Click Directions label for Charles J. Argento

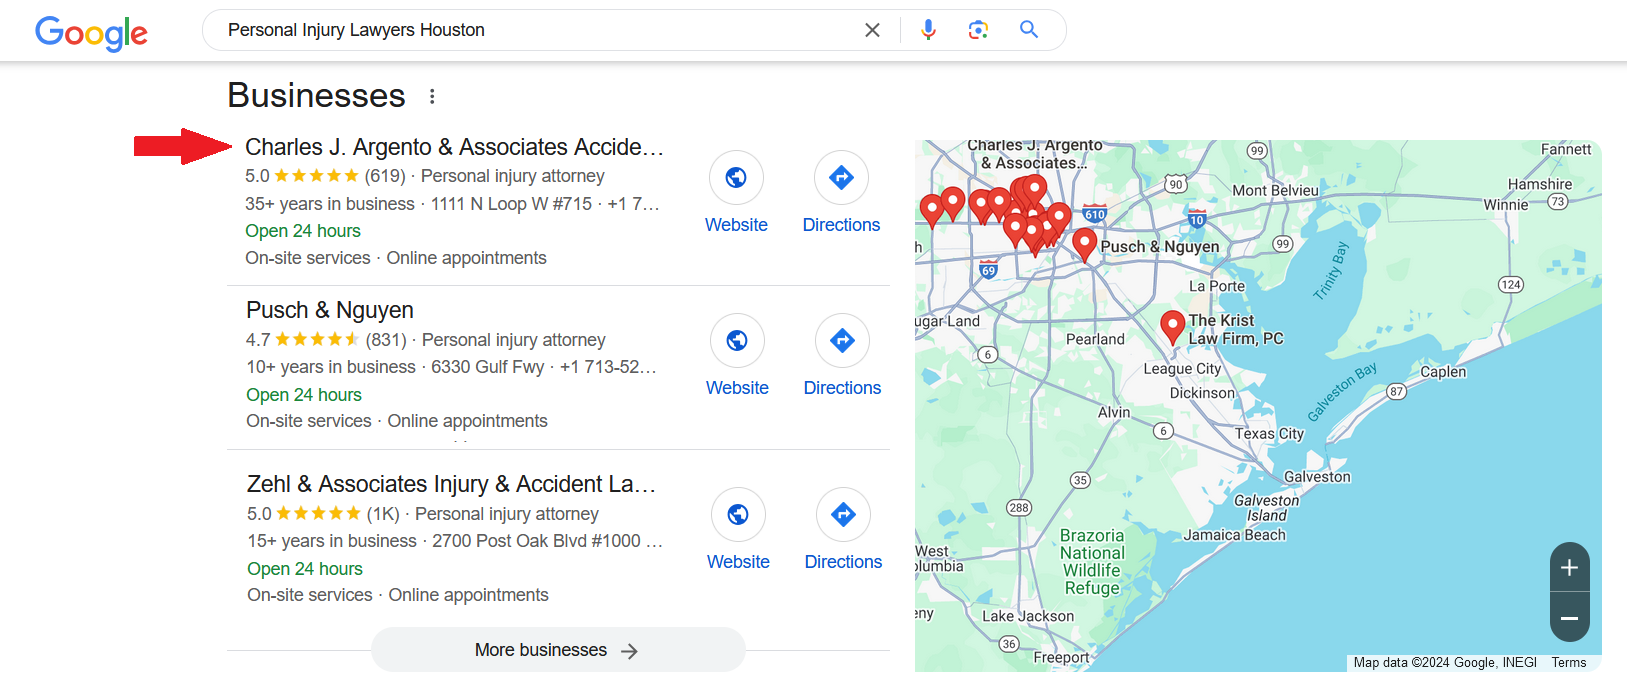841,225
